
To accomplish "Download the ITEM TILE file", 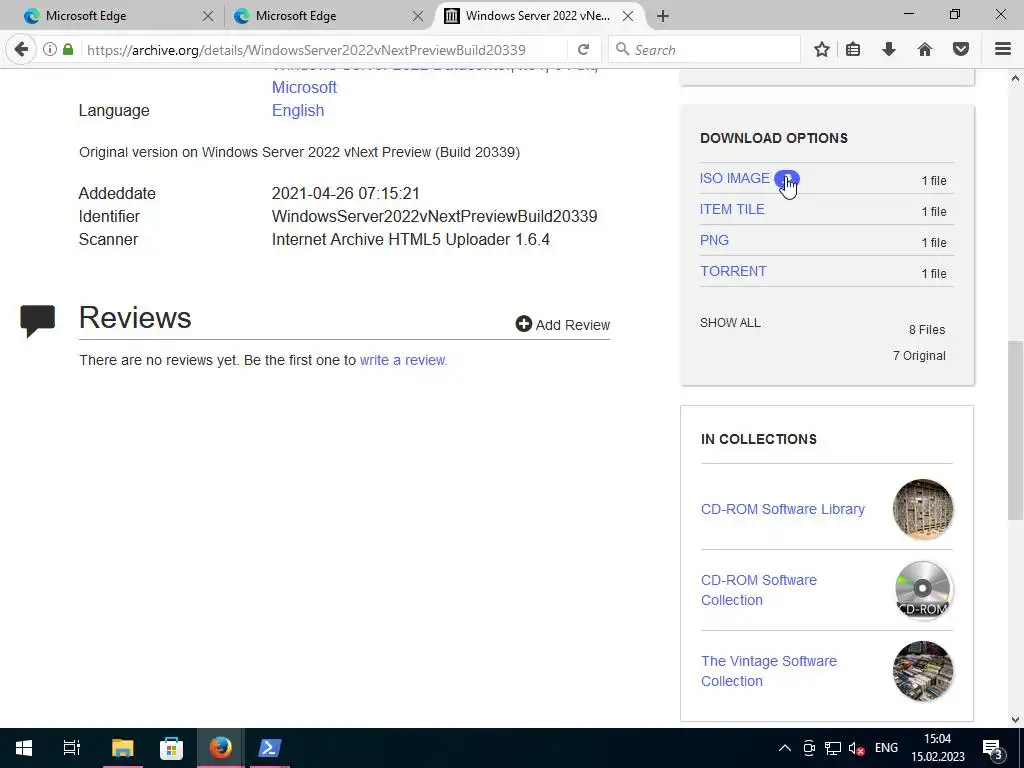I will point(732,209).
